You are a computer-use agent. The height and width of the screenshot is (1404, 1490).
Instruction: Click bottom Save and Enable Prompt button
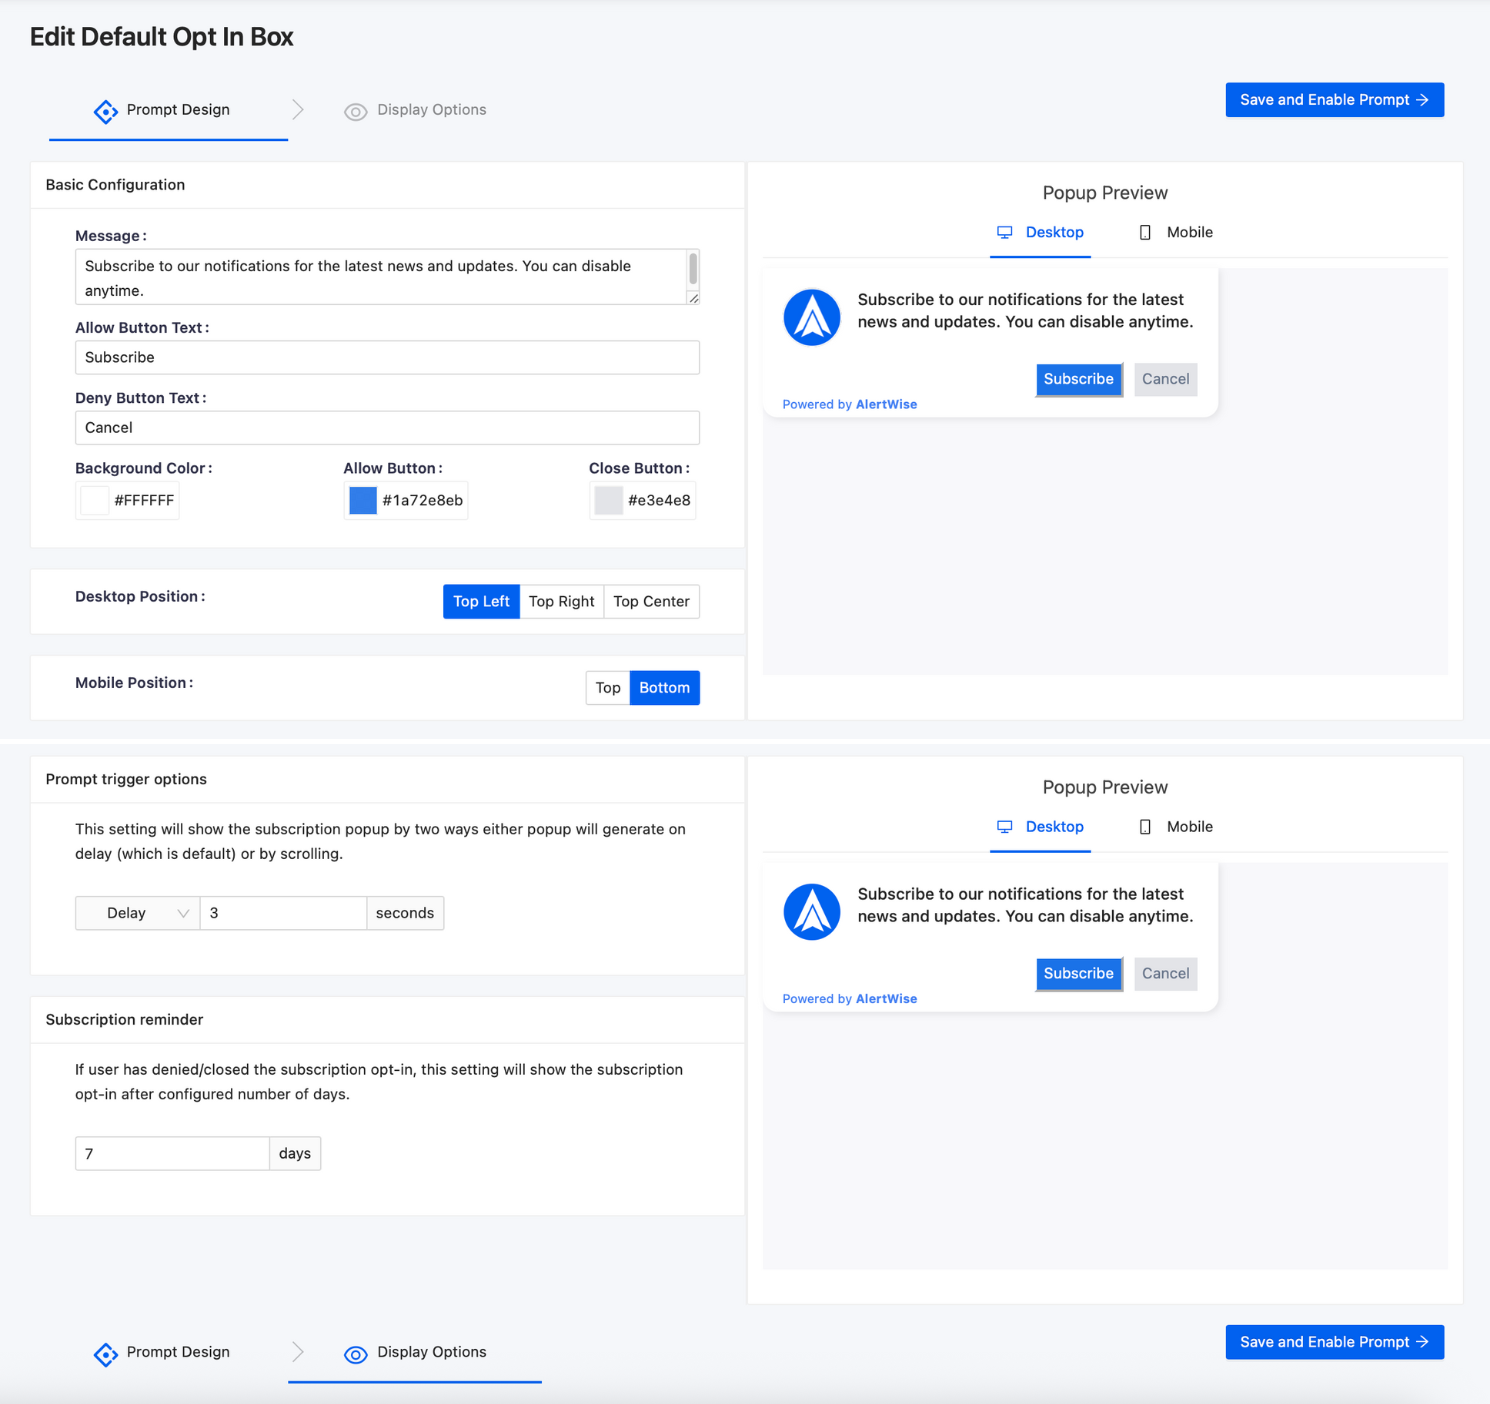(1335, 1342)
